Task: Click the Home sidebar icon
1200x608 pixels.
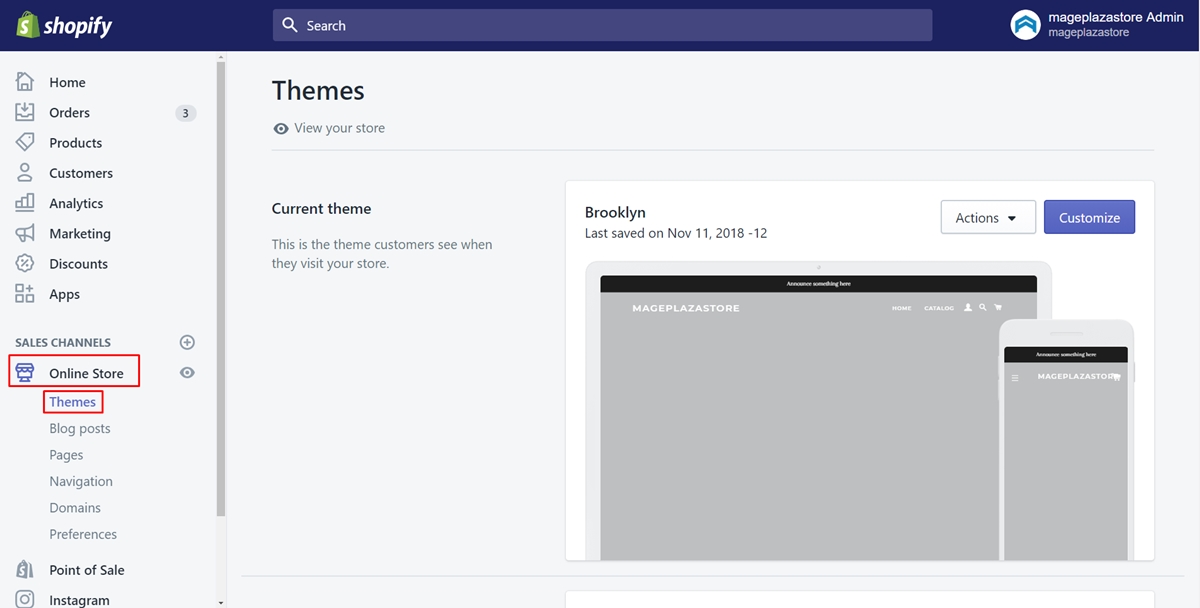Action: tap(25, 82)
